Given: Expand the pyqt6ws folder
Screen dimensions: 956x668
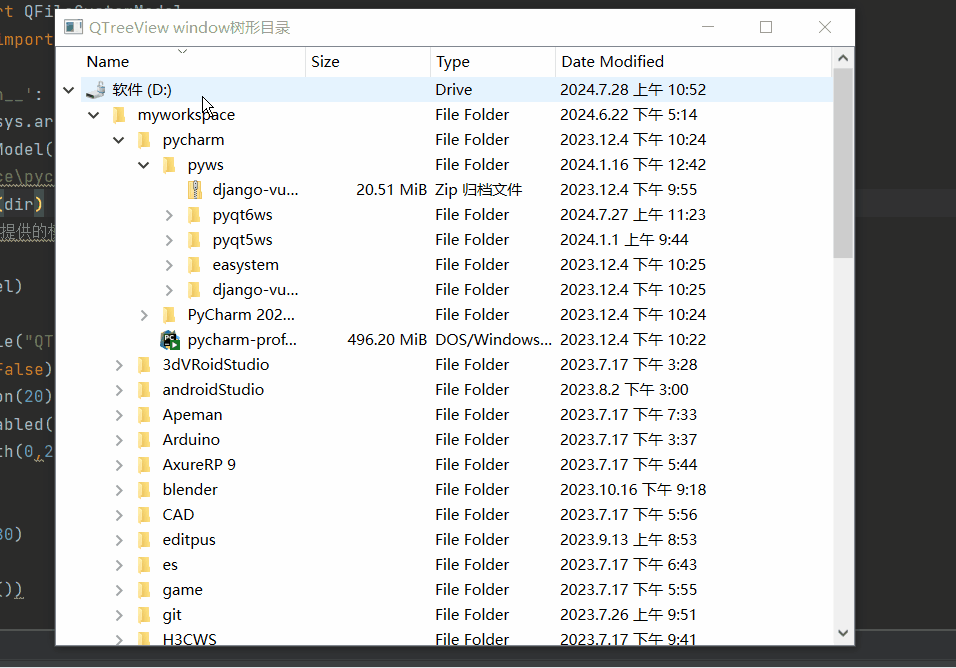Looking at the screenshot, I should click(x=169, y=215).
